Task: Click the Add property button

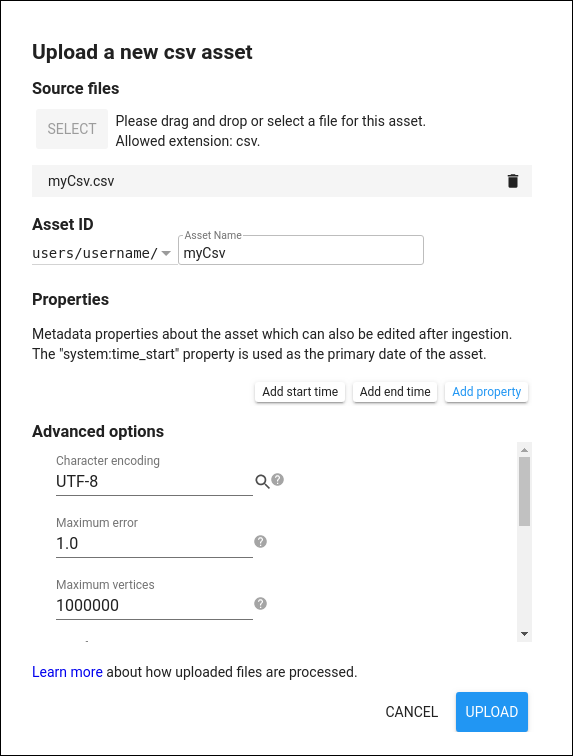Action: tap(486, 392)
